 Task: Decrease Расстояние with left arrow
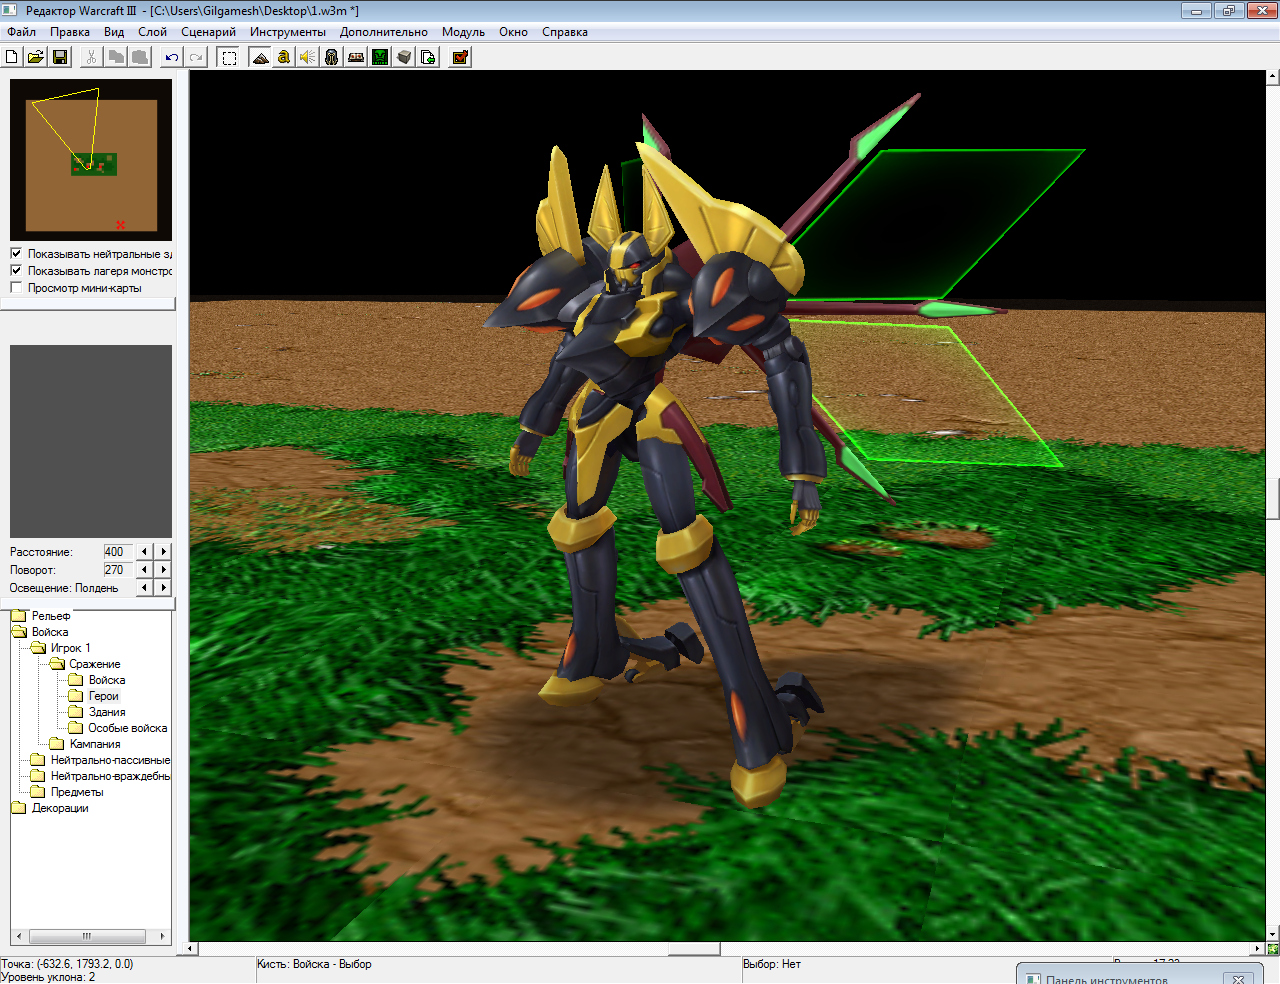tap(145, 551)
